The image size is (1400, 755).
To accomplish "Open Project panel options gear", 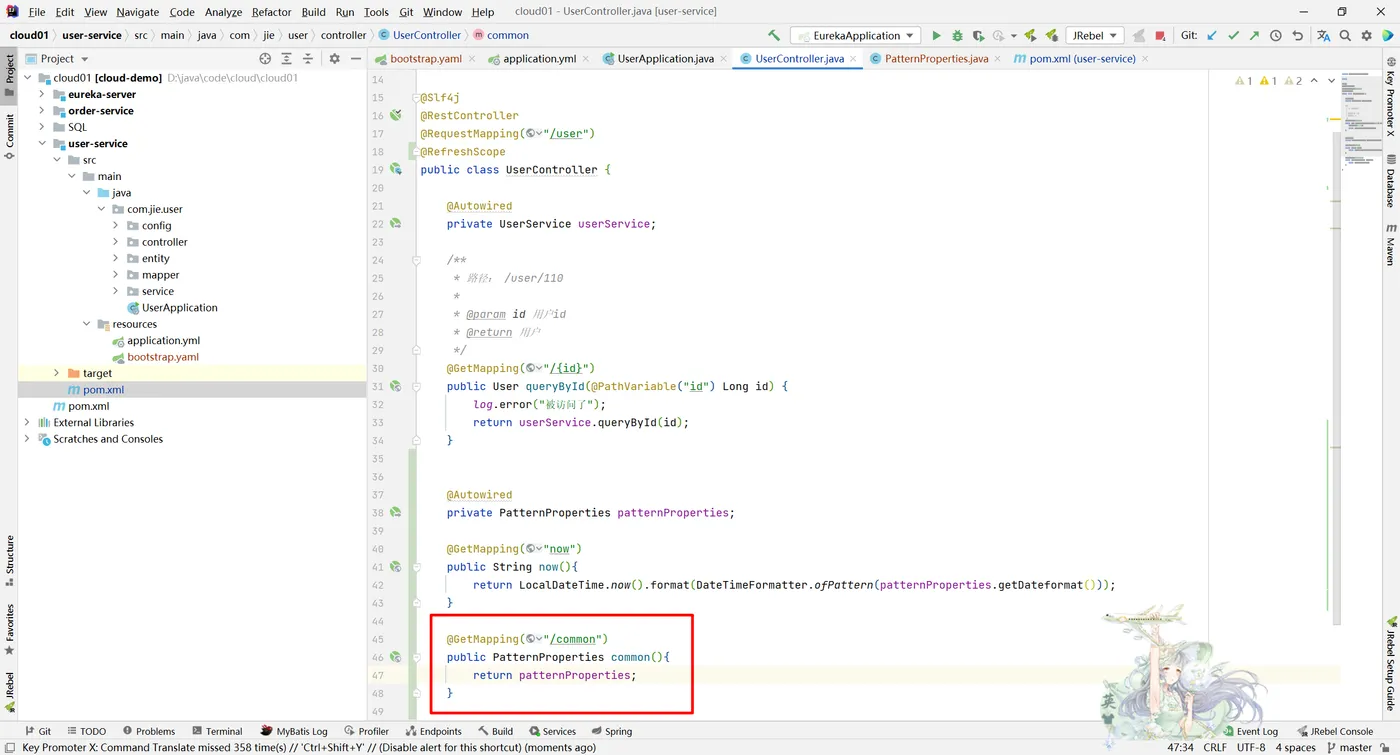I will [334, 59].
